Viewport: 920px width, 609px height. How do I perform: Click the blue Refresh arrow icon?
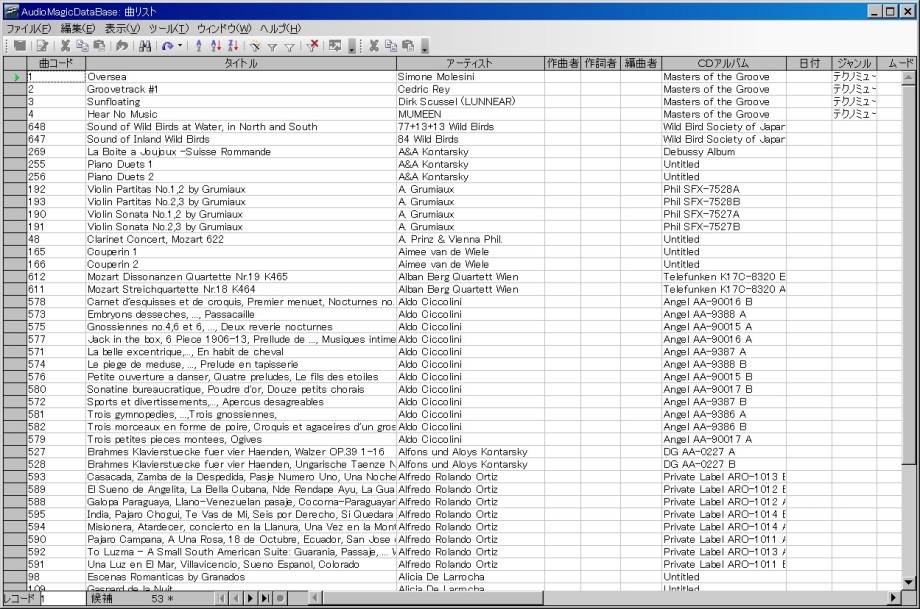click(x=168, y=46)
